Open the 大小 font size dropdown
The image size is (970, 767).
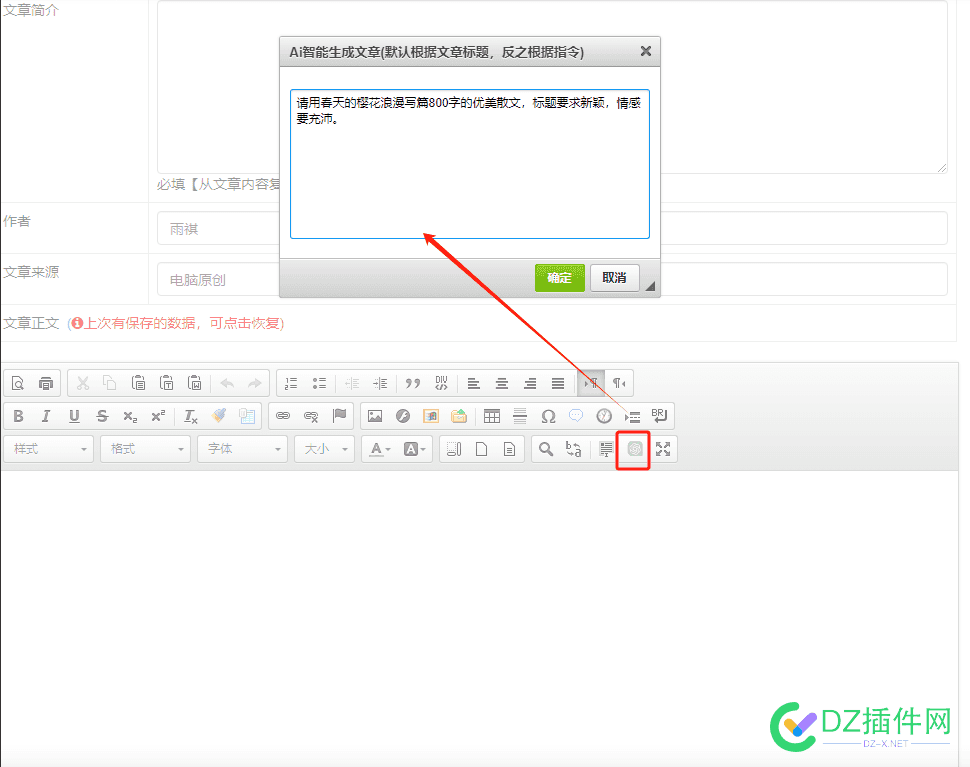coord(325,449)
